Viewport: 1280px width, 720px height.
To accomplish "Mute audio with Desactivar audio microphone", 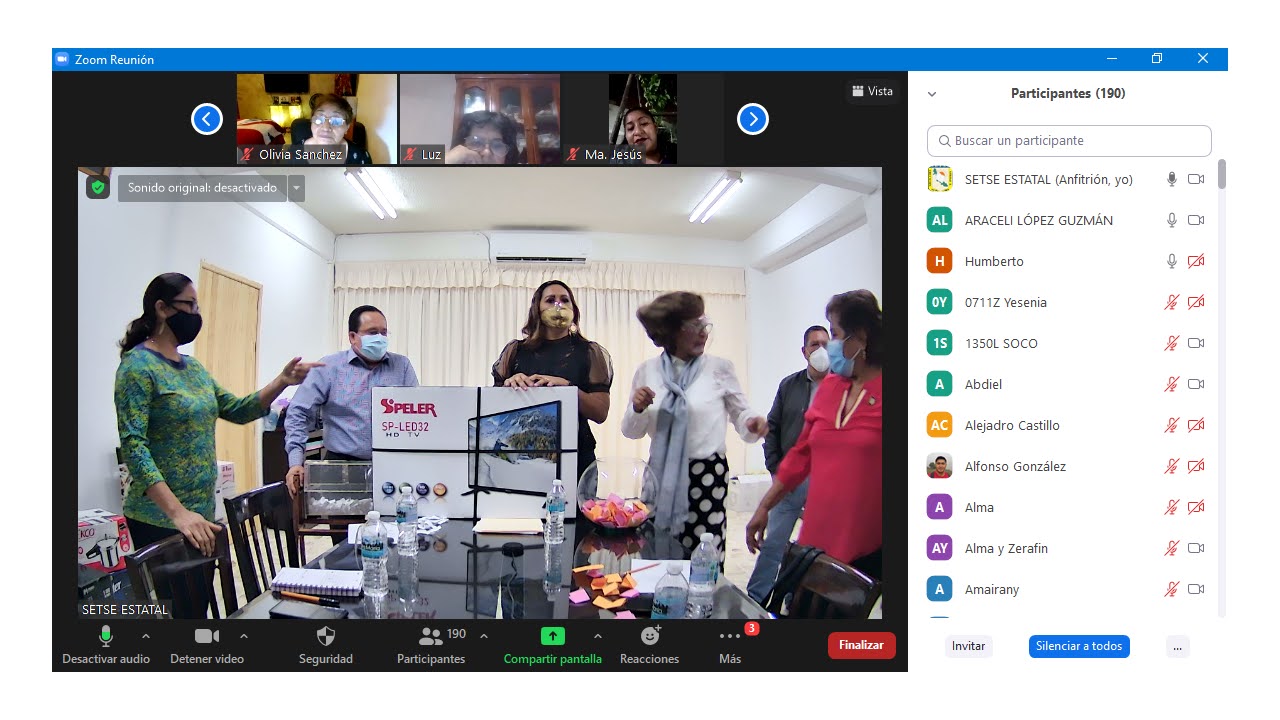I will [106, 645].
